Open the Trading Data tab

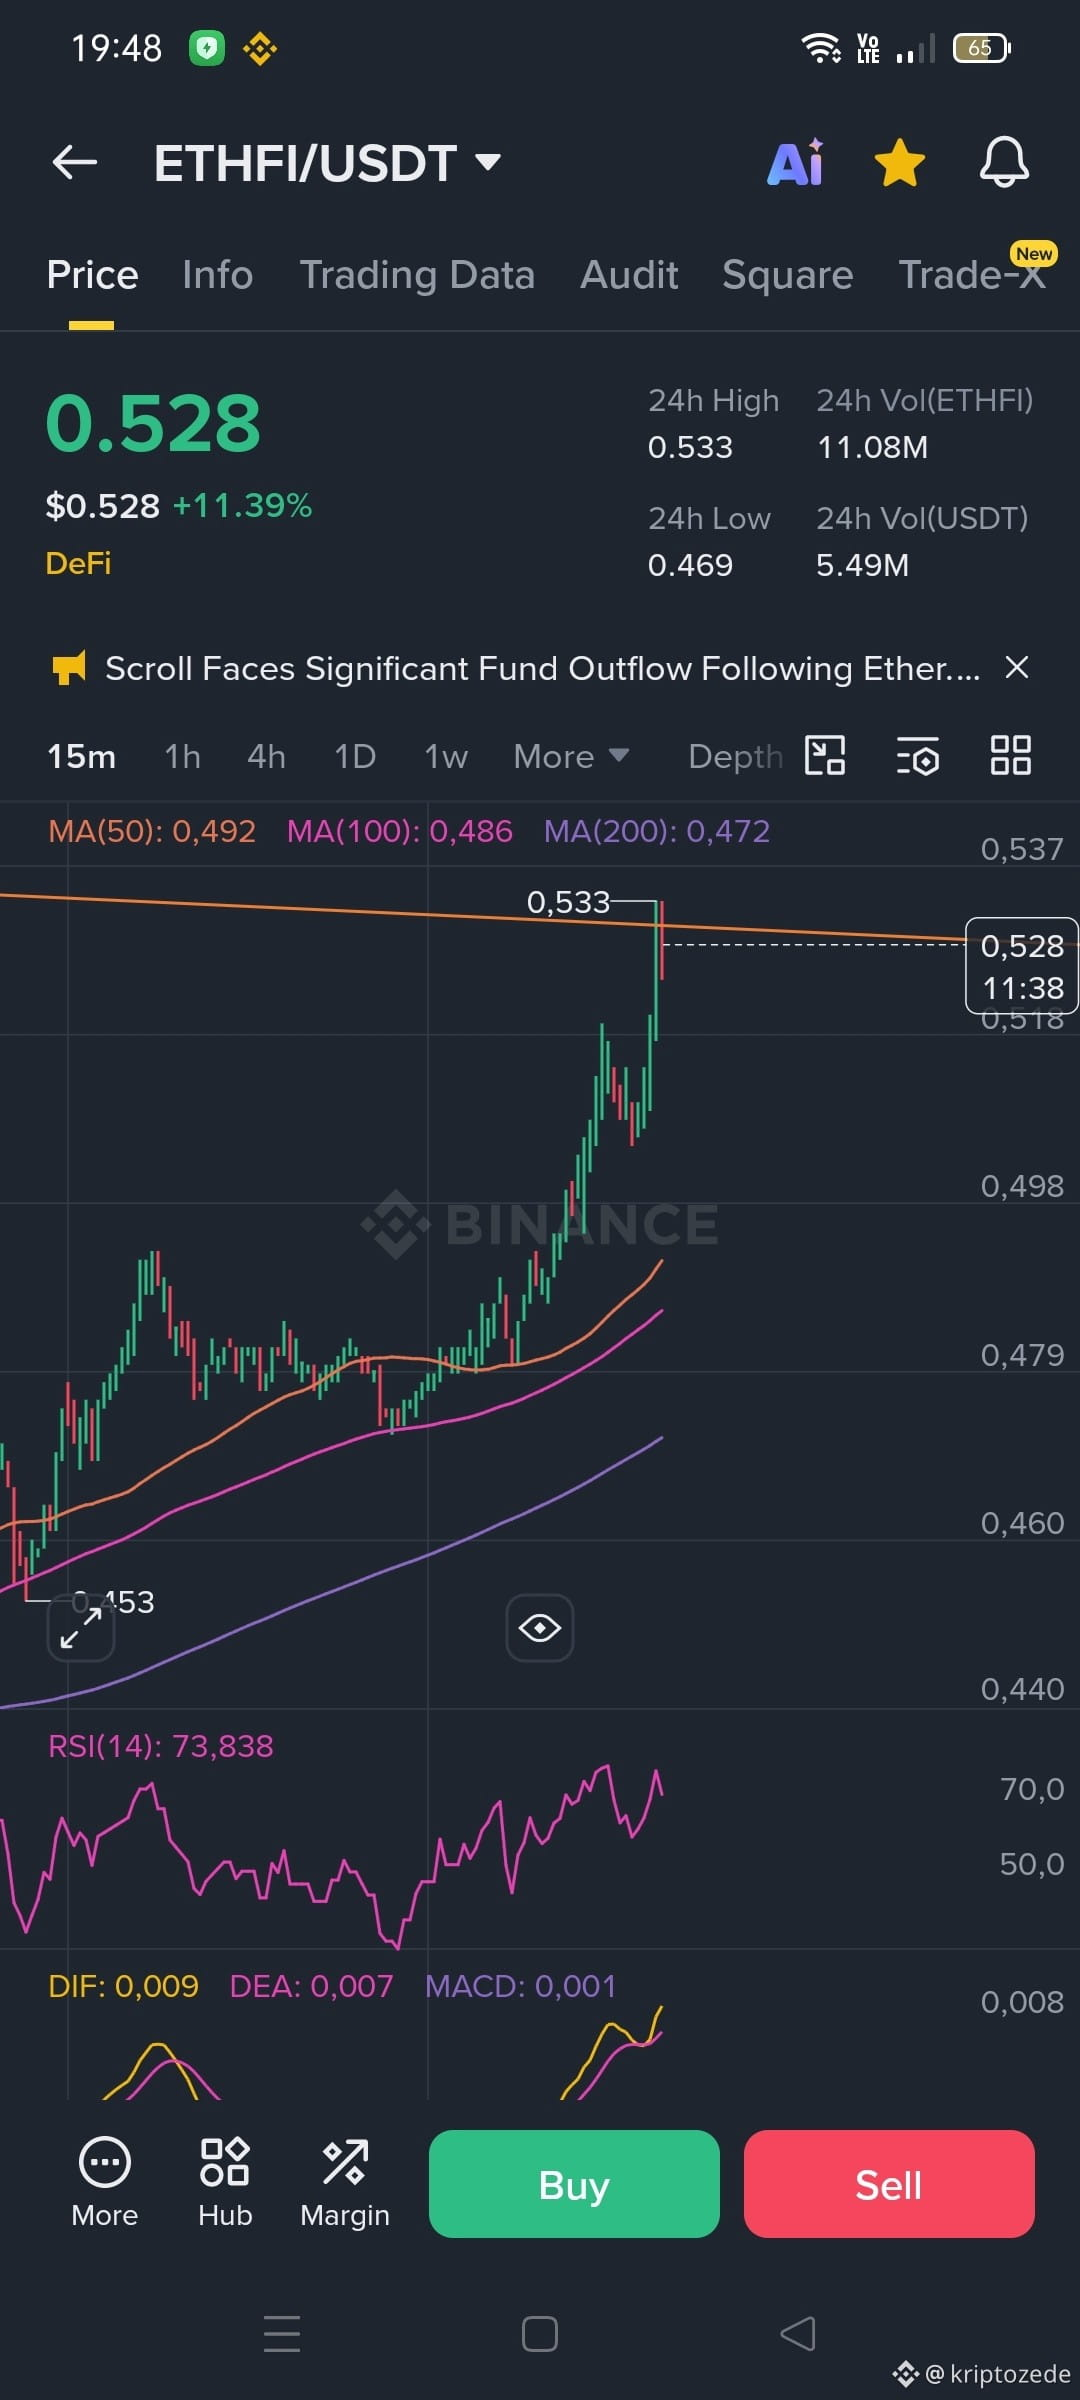point(417,275)
